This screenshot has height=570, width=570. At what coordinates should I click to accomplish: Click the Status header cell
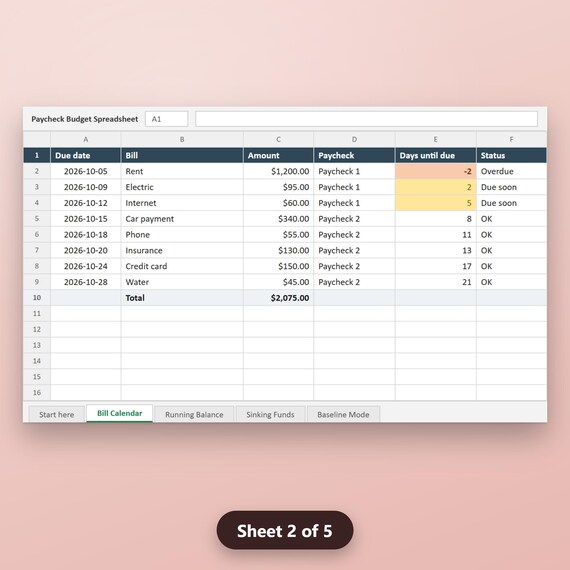(511, 155)
